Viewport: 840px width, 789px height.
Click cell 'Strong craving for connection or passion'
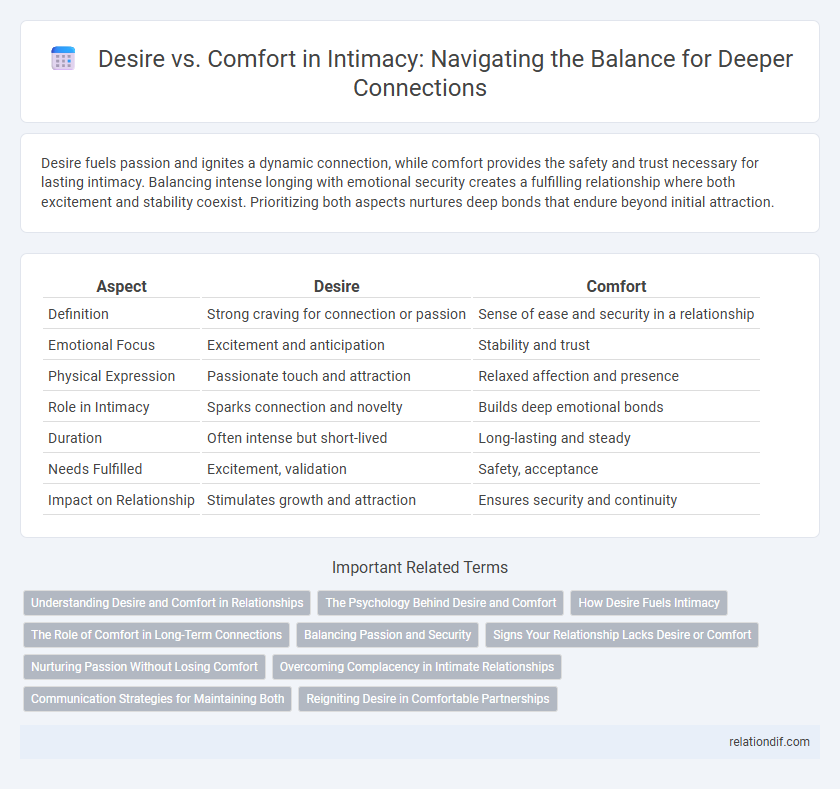click(336, 314)
